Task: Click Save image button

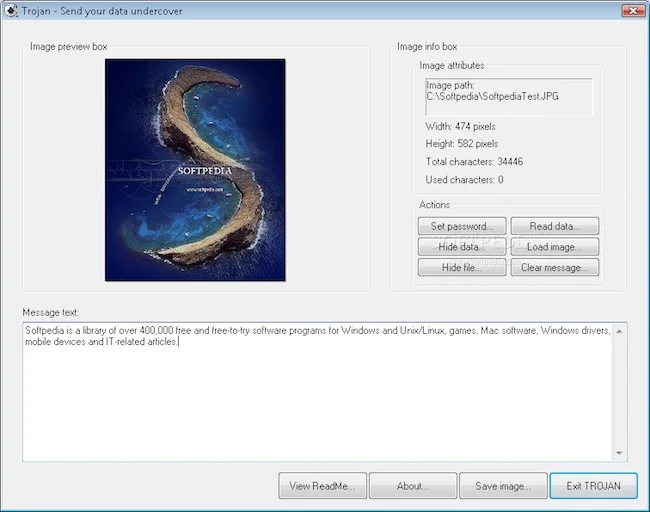Action: (503, 485)
